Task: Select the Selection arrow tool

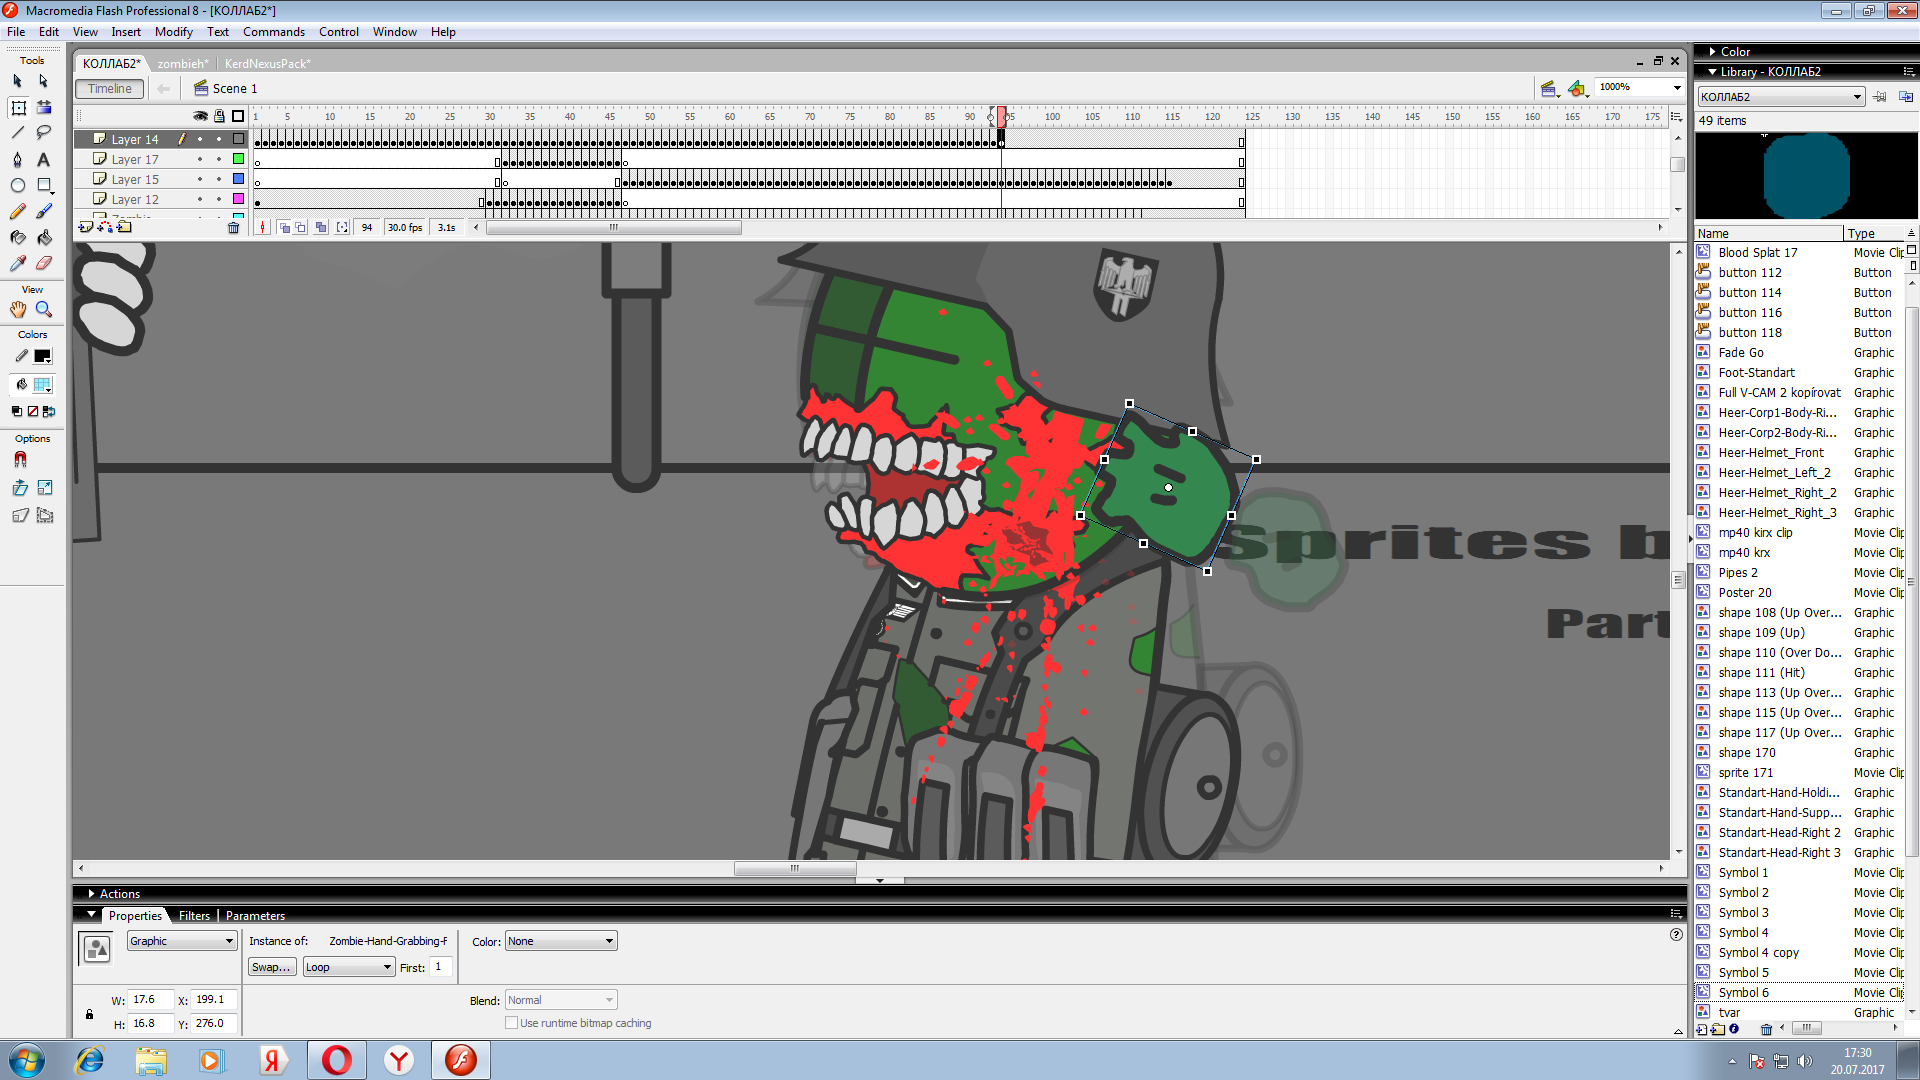Action: click(17, 81)
